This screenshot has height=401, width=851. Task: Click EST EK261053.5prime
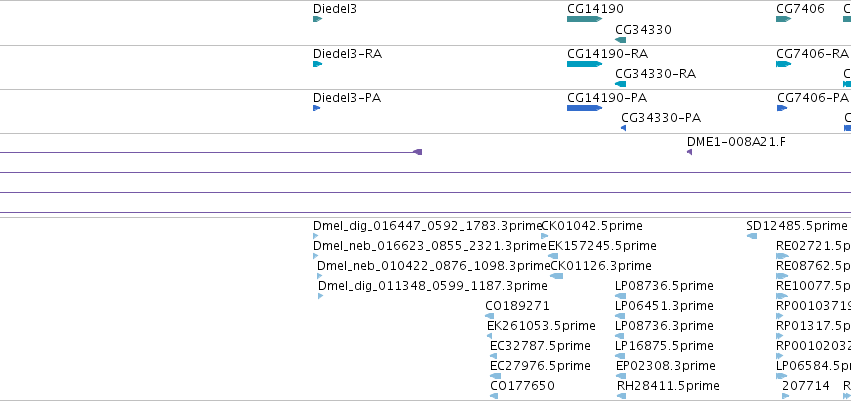pos(541,326)
